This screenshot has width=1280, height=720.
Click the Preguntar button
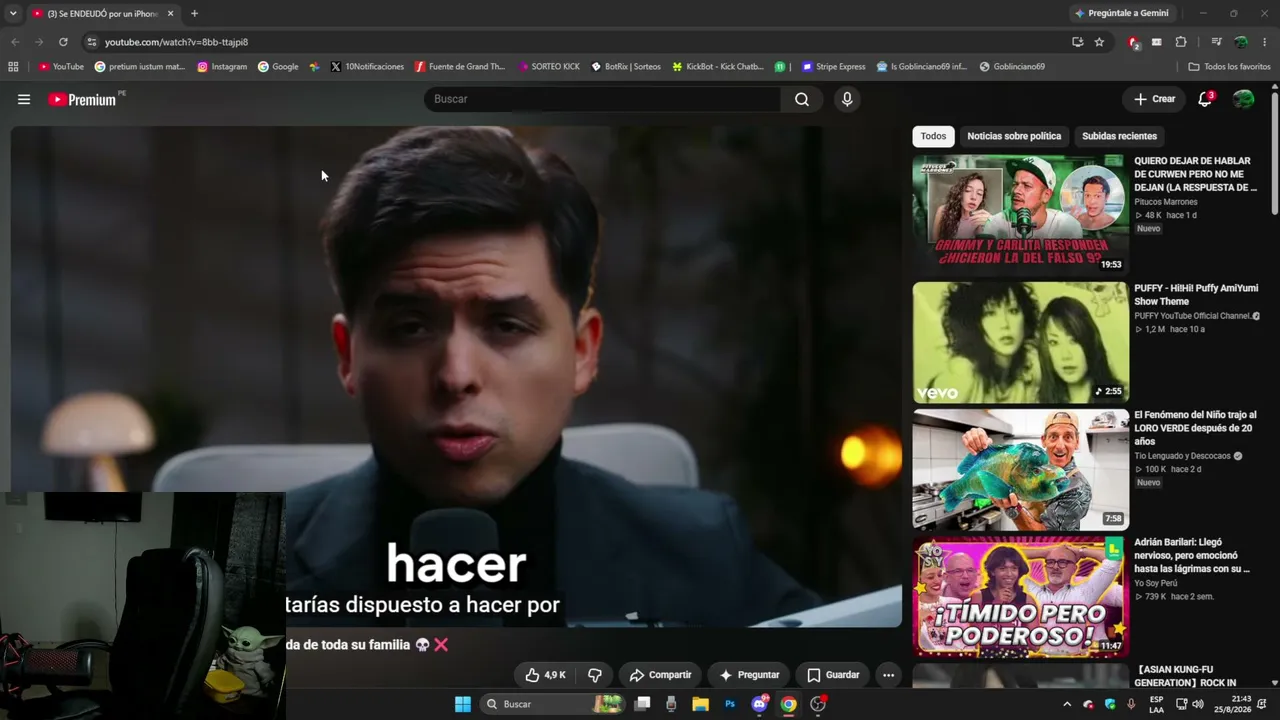(749, 675)
